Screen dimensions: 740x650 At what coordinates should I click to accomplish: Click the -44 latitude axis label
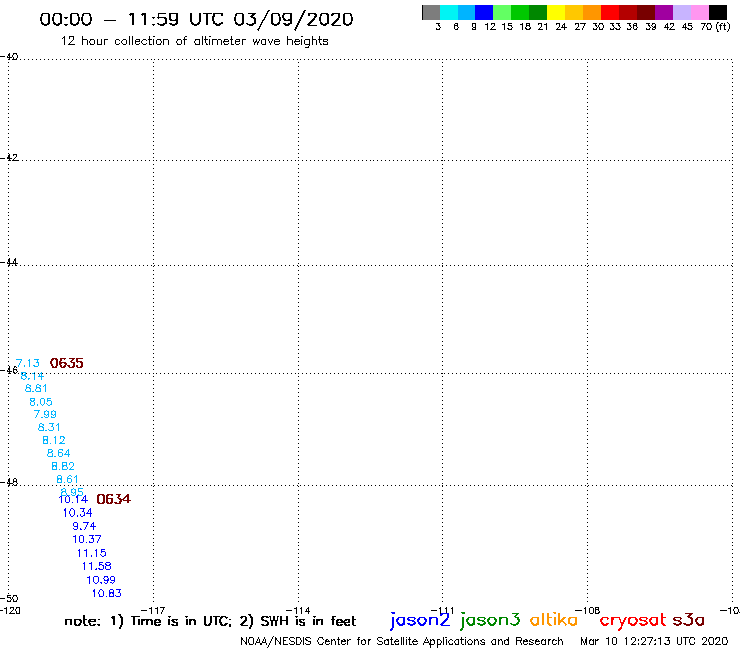pyautogui.click(x=9, y=262)
